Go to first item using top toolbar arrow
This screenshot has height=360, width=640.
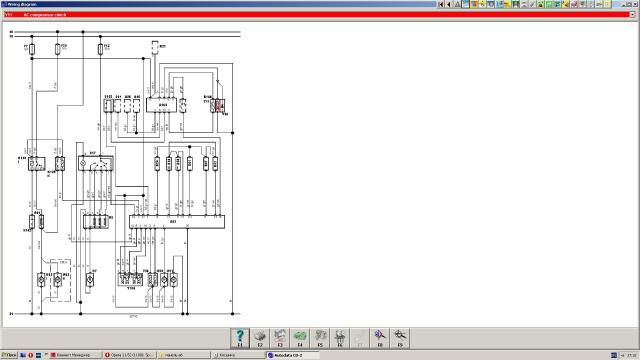(441, 4)
